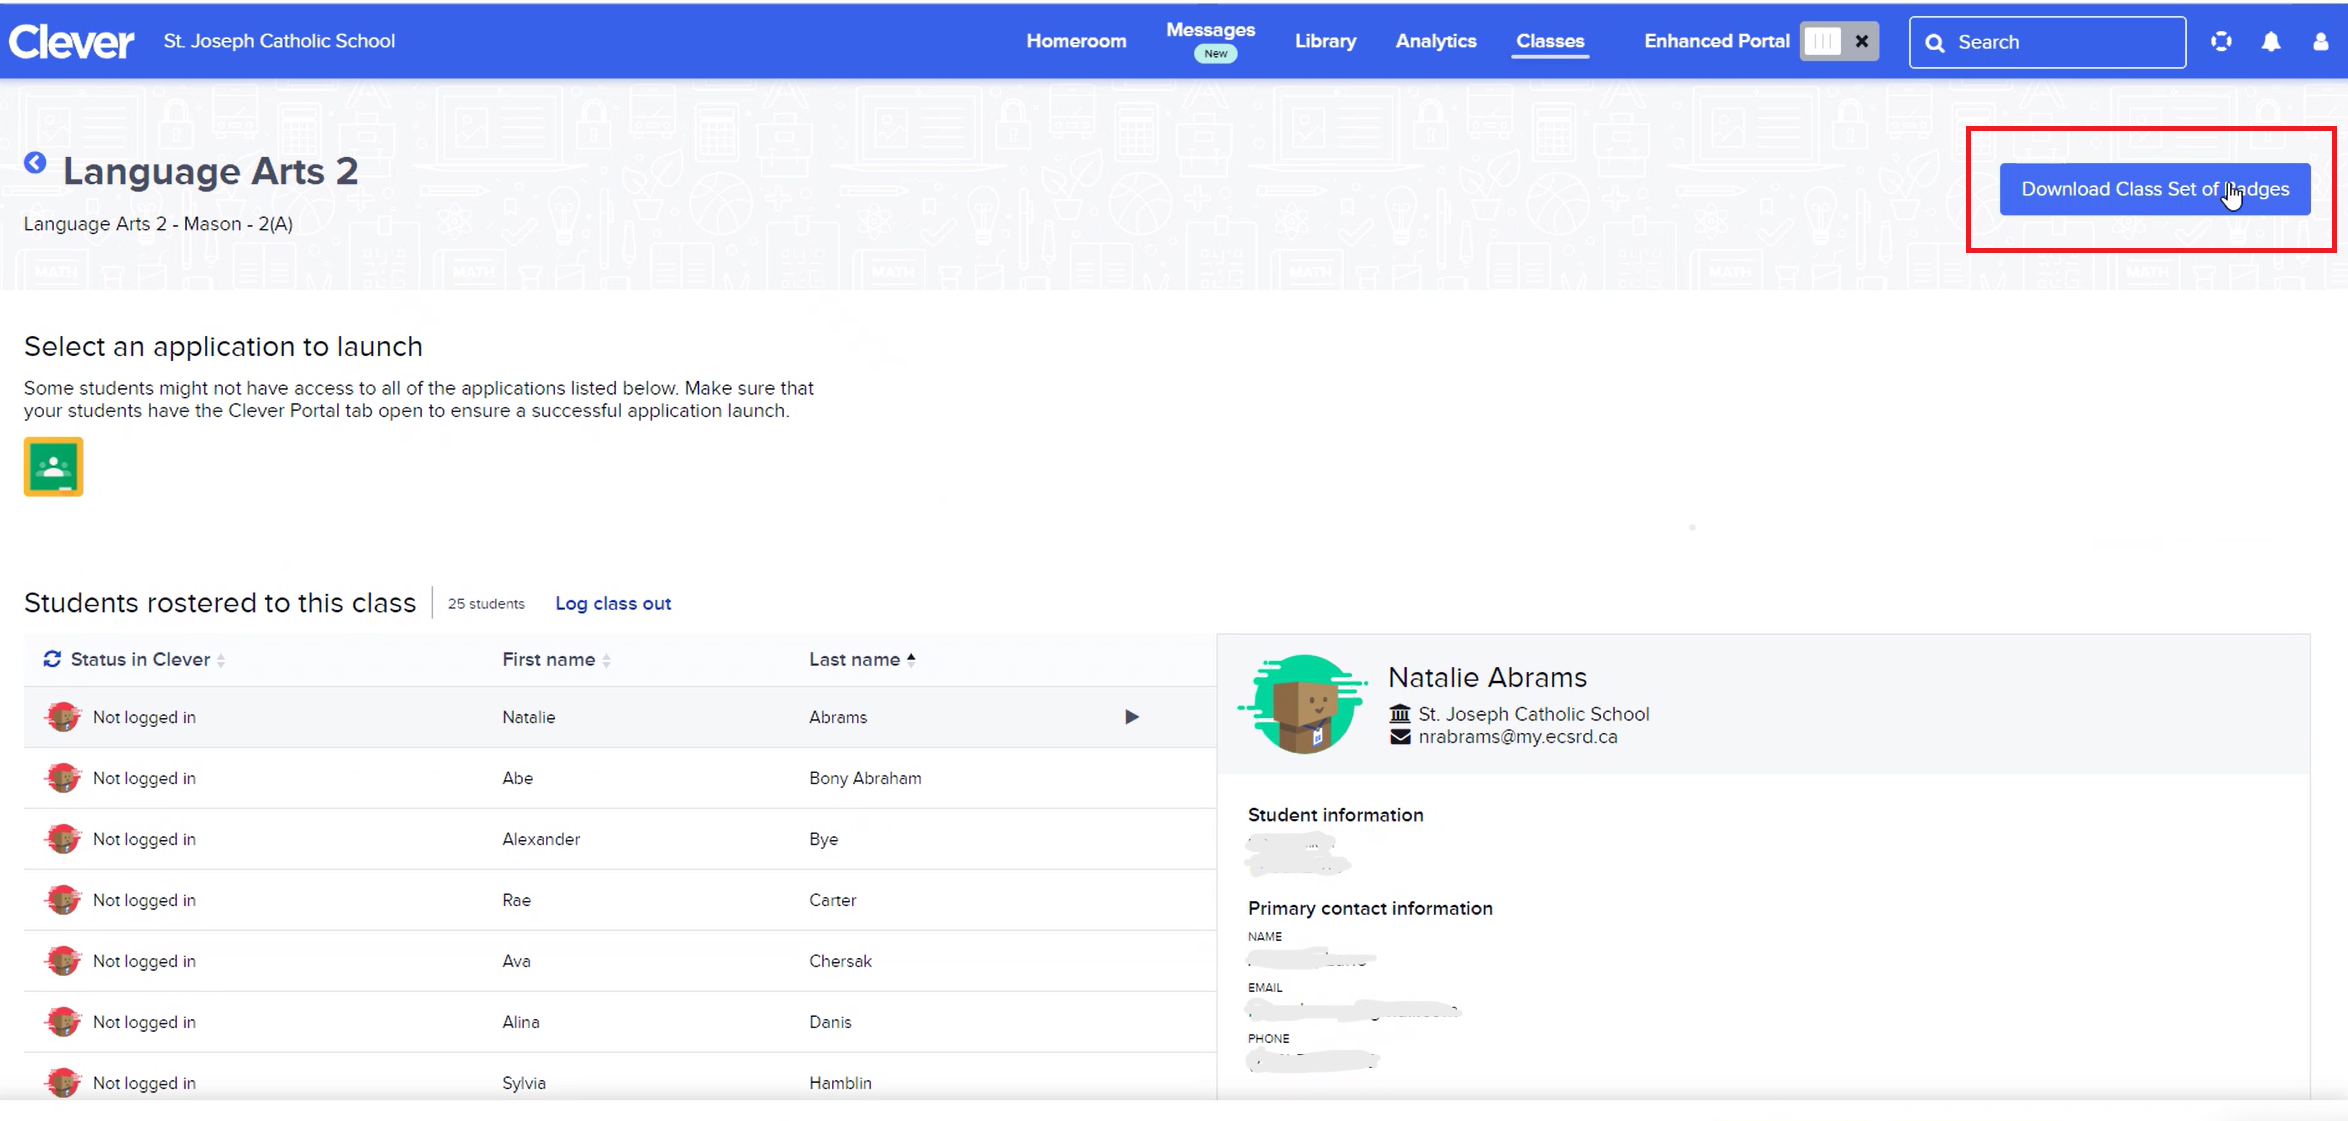Click St. Joseph Catholic School in student panel

(x=1533, y=714)
